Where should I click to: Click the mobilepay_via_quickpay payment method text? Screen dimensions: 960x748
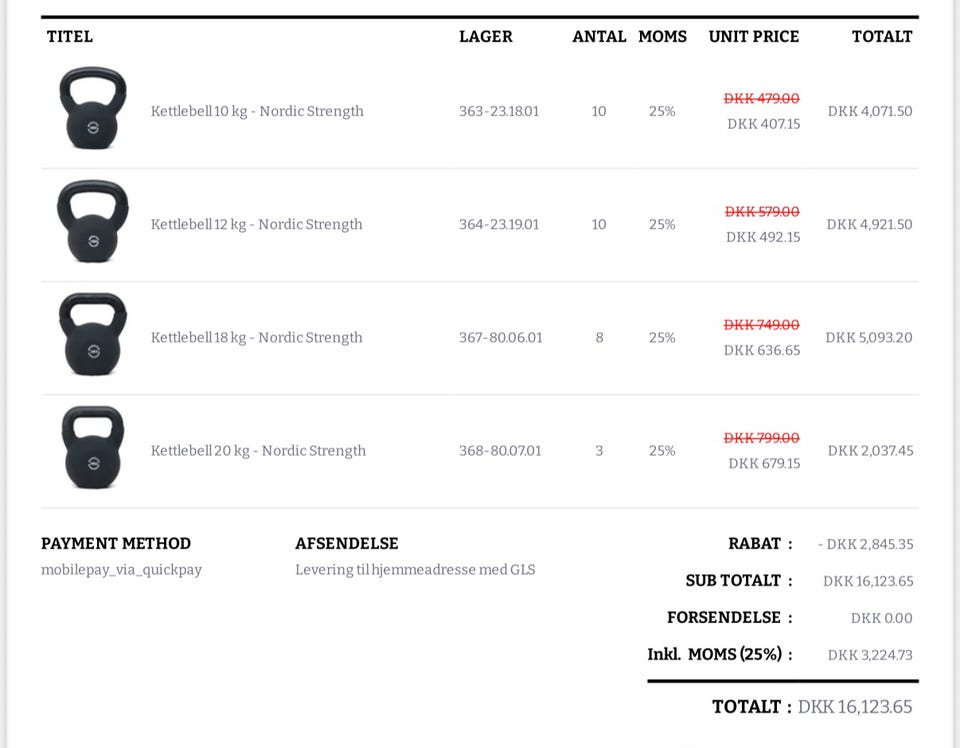coord(121,570)
